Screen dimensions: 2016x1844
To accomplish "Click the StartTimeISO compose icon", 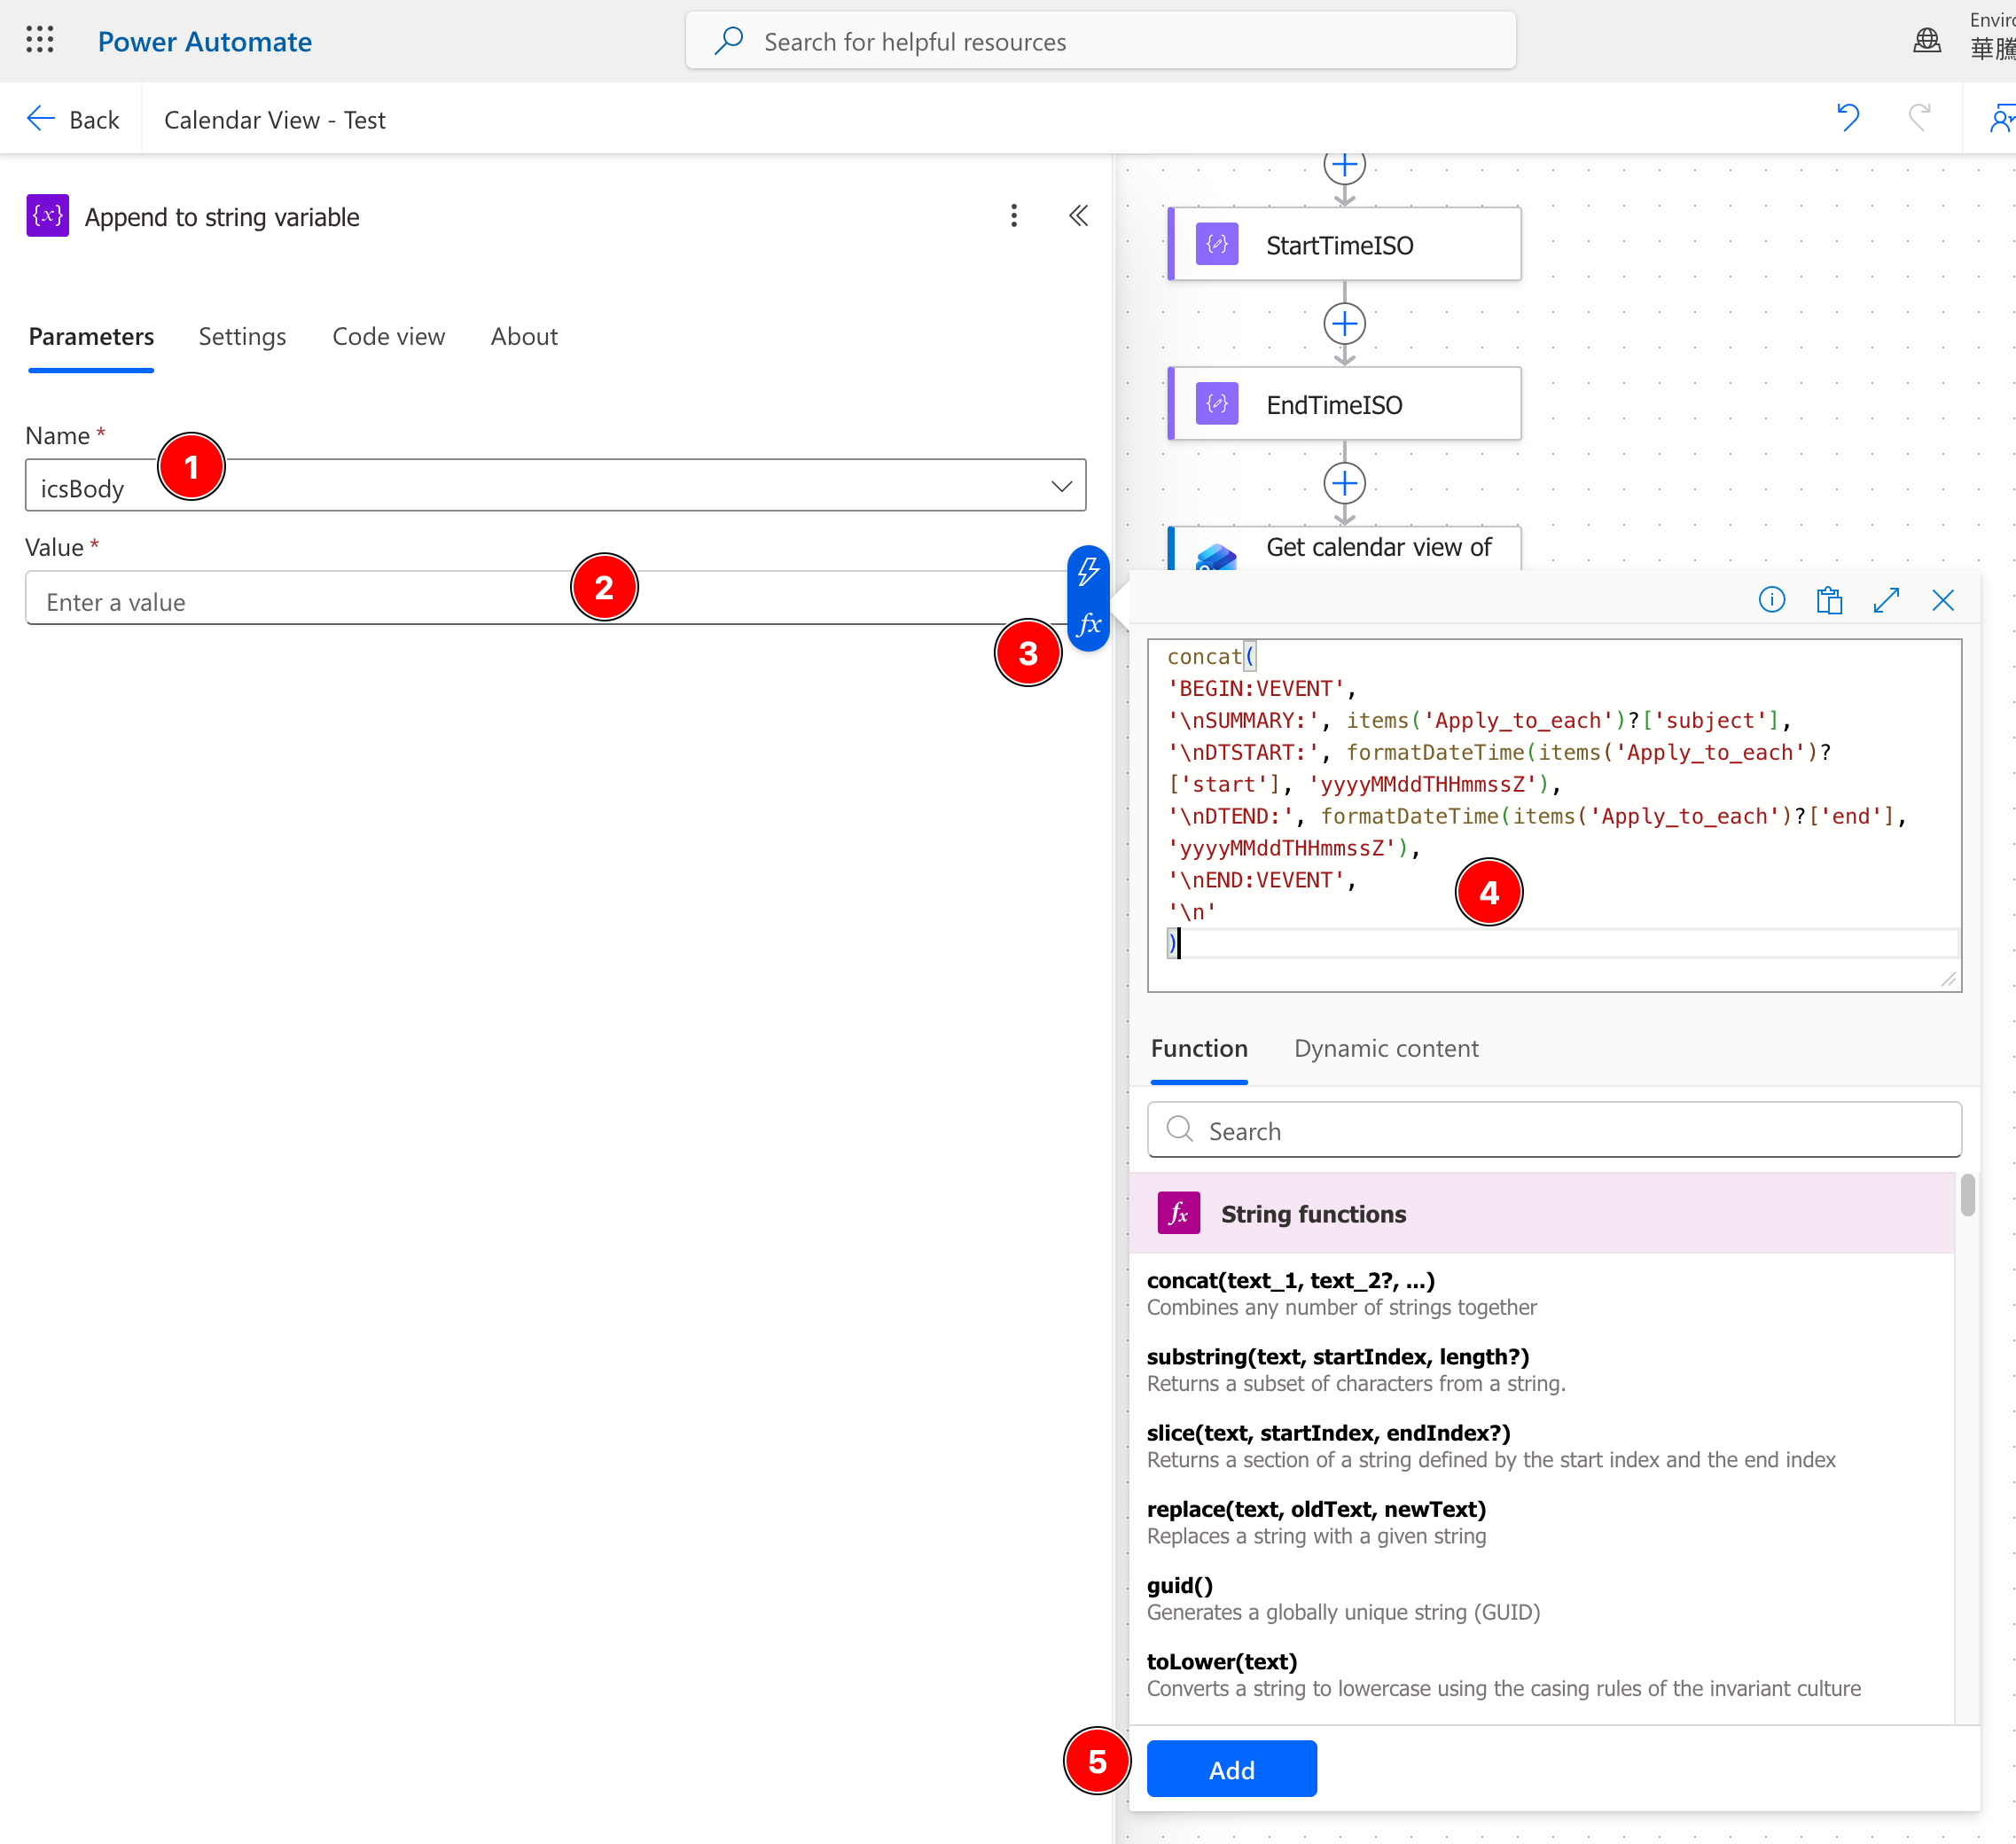I will tap(1217, 244).
